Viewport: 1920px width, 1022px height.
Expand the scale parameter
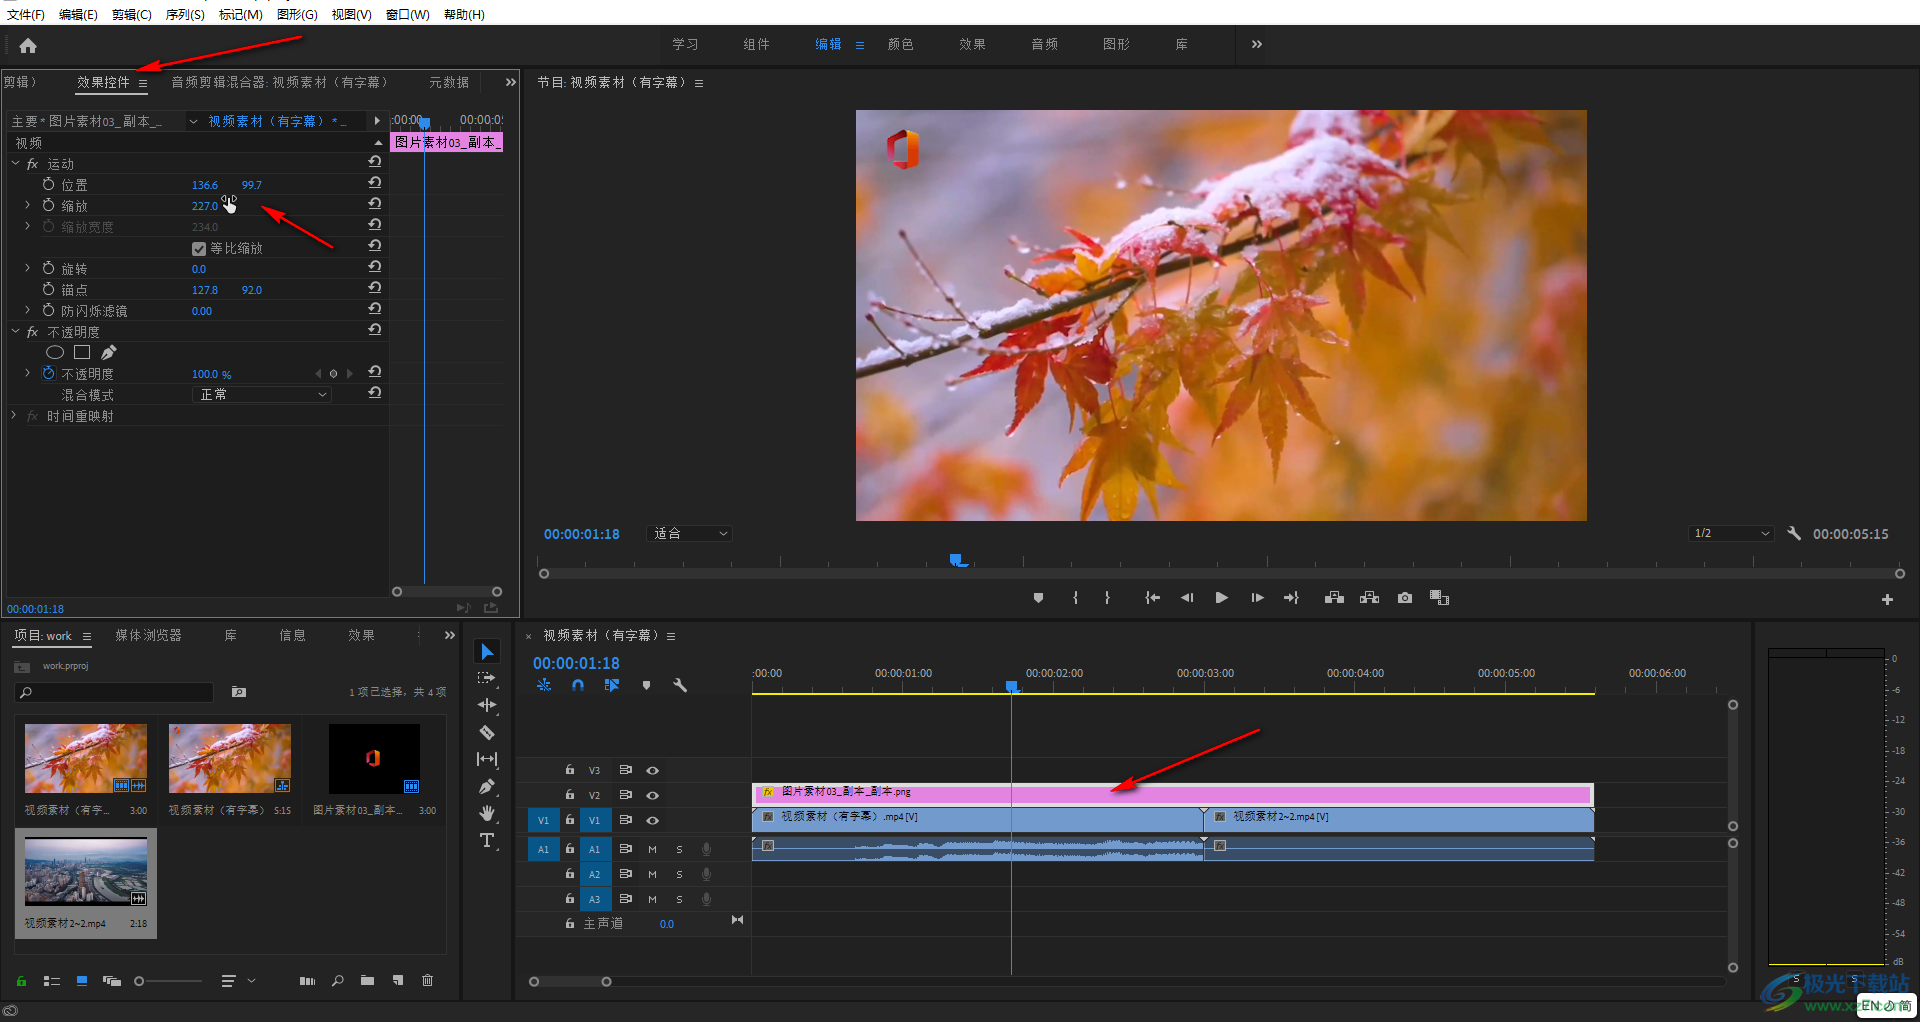(x=28, y=205)
